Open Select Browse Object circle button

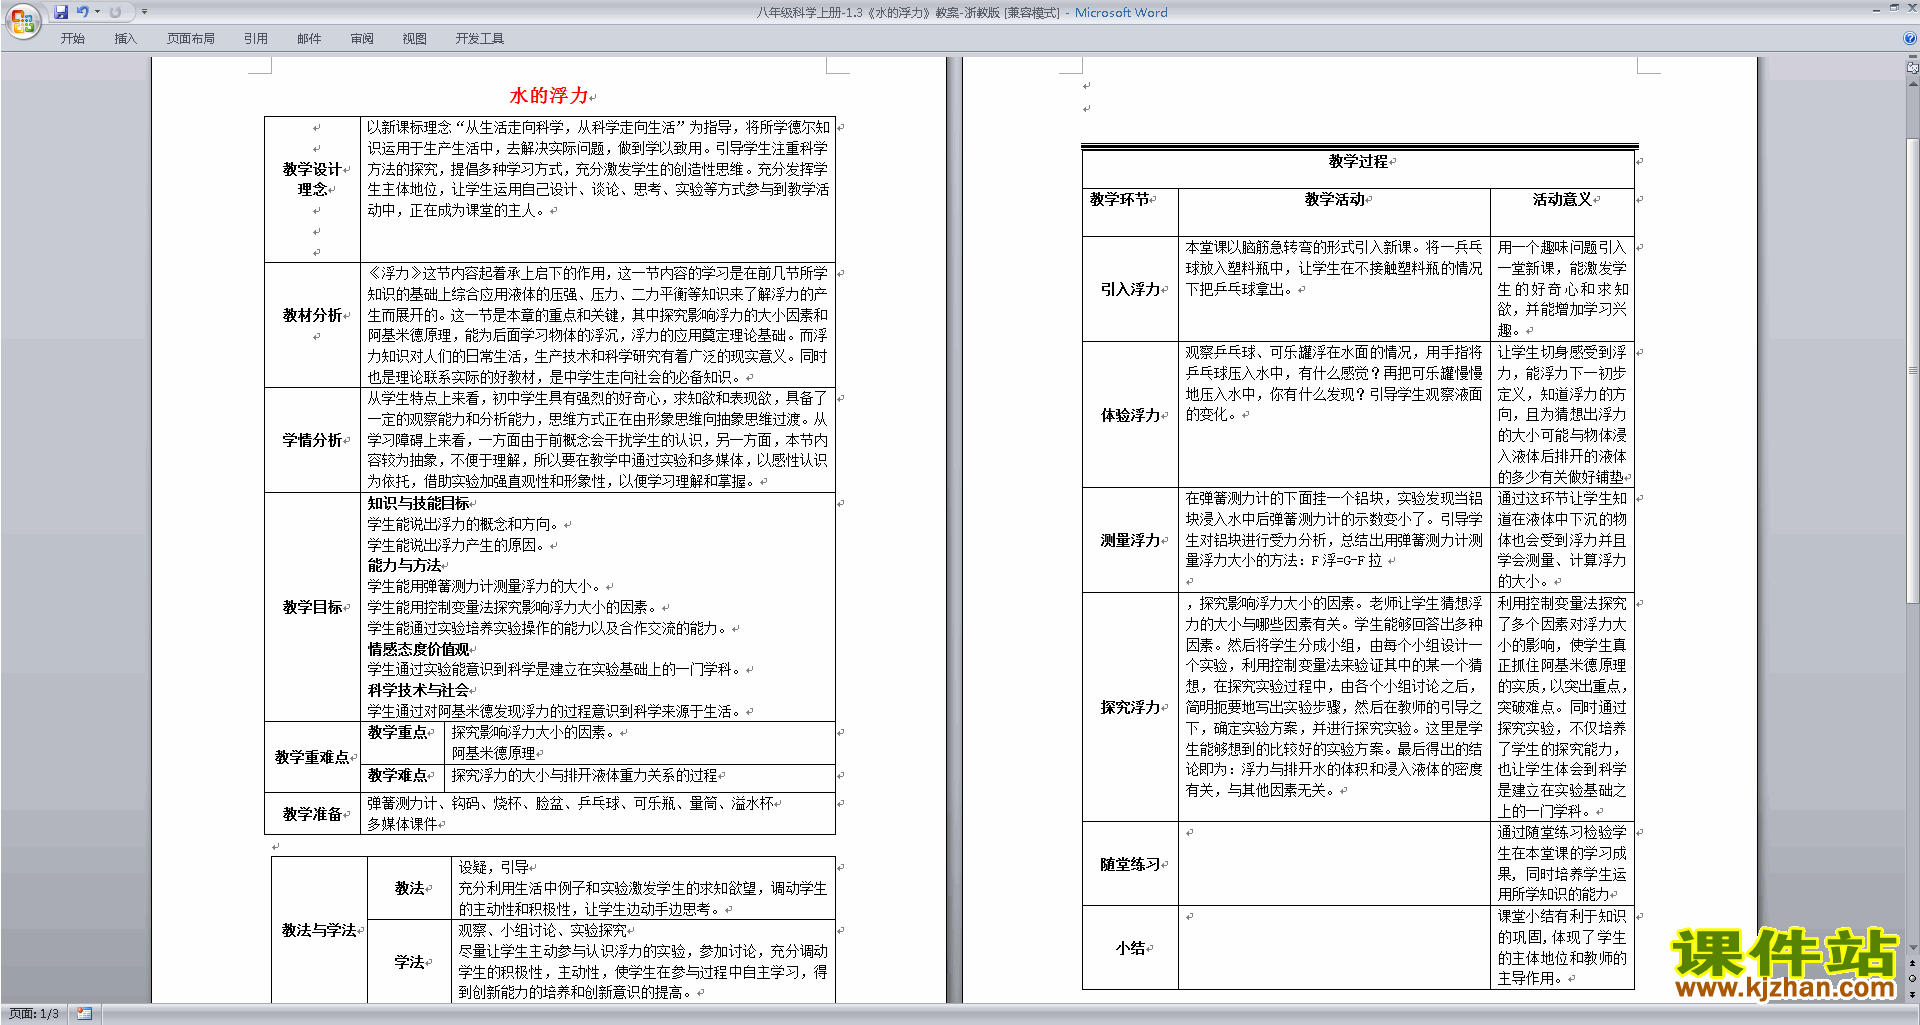coord(1913,979)
